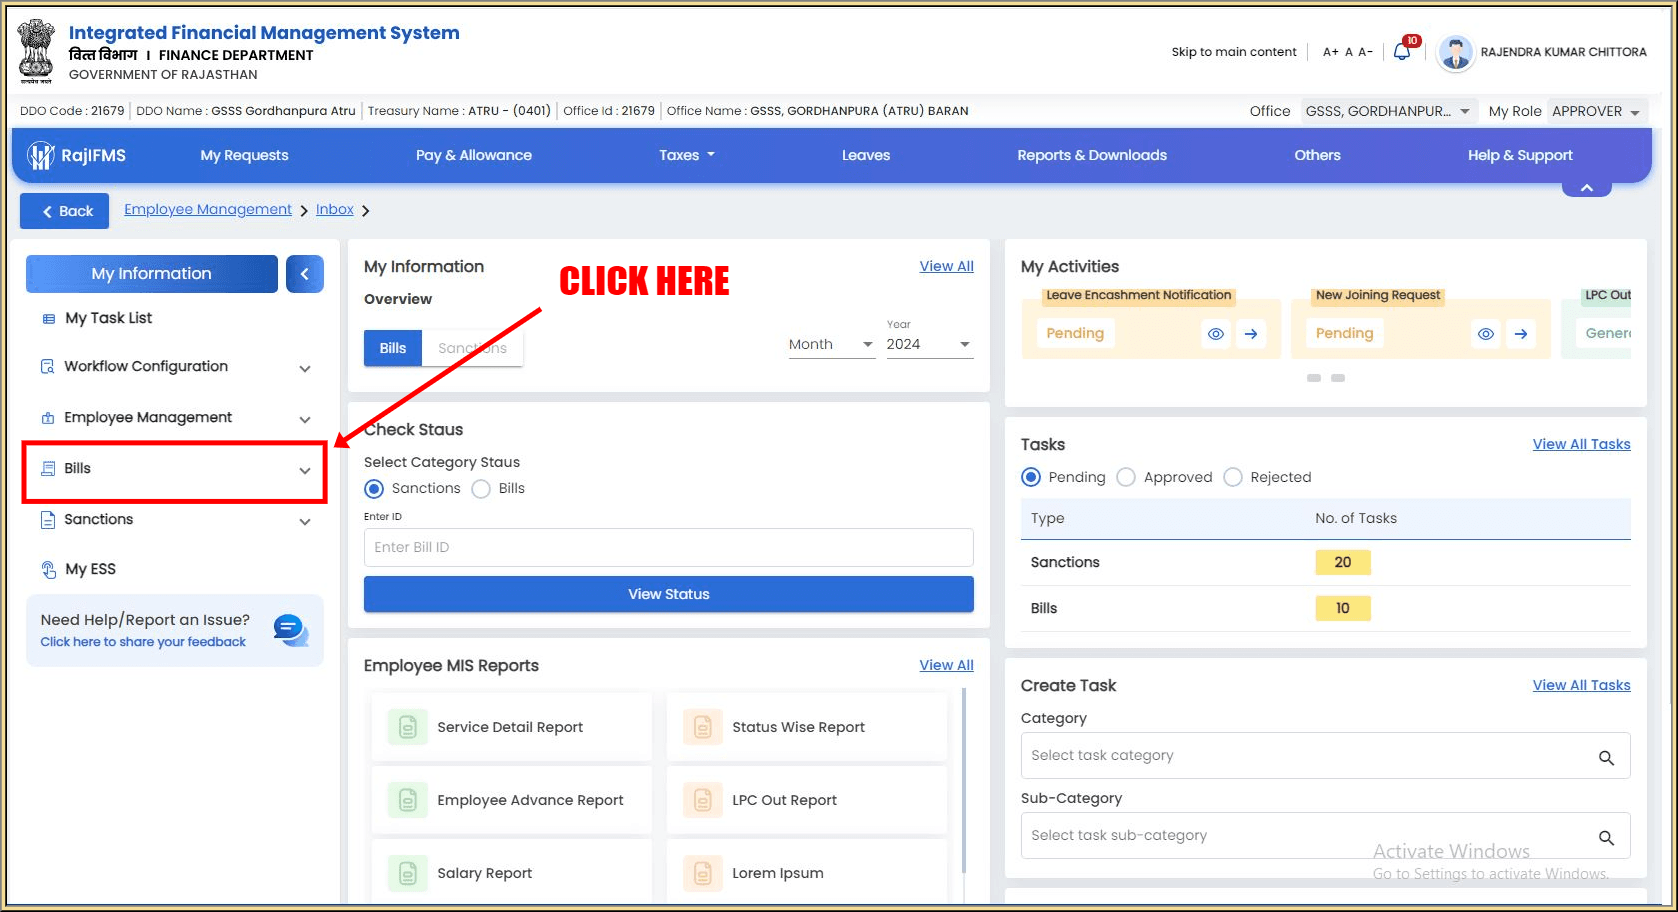Click the Bills sidebar icon

48,468
